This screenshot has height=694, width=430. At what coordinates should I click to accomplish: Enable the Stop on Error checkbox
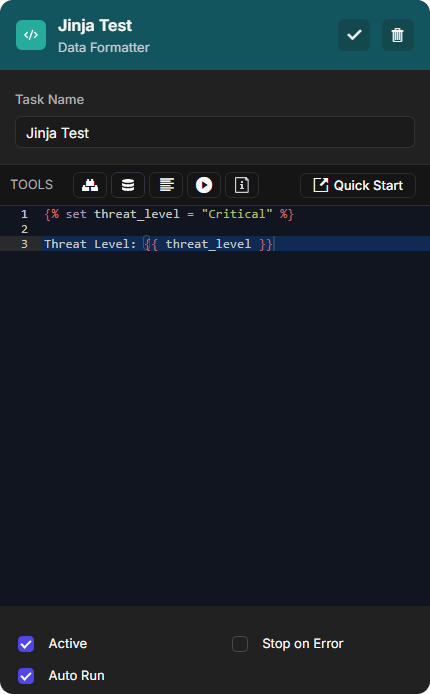click(240, 644)
